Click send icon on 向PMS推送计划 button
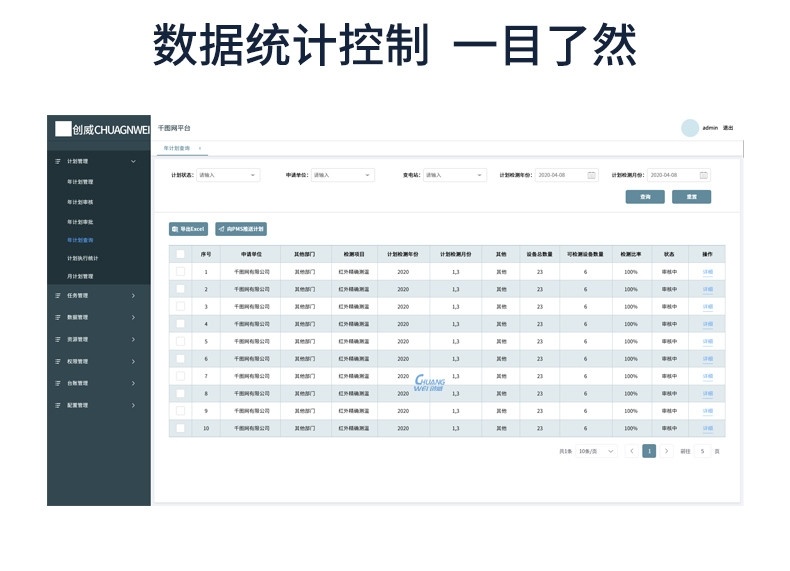 221,229
